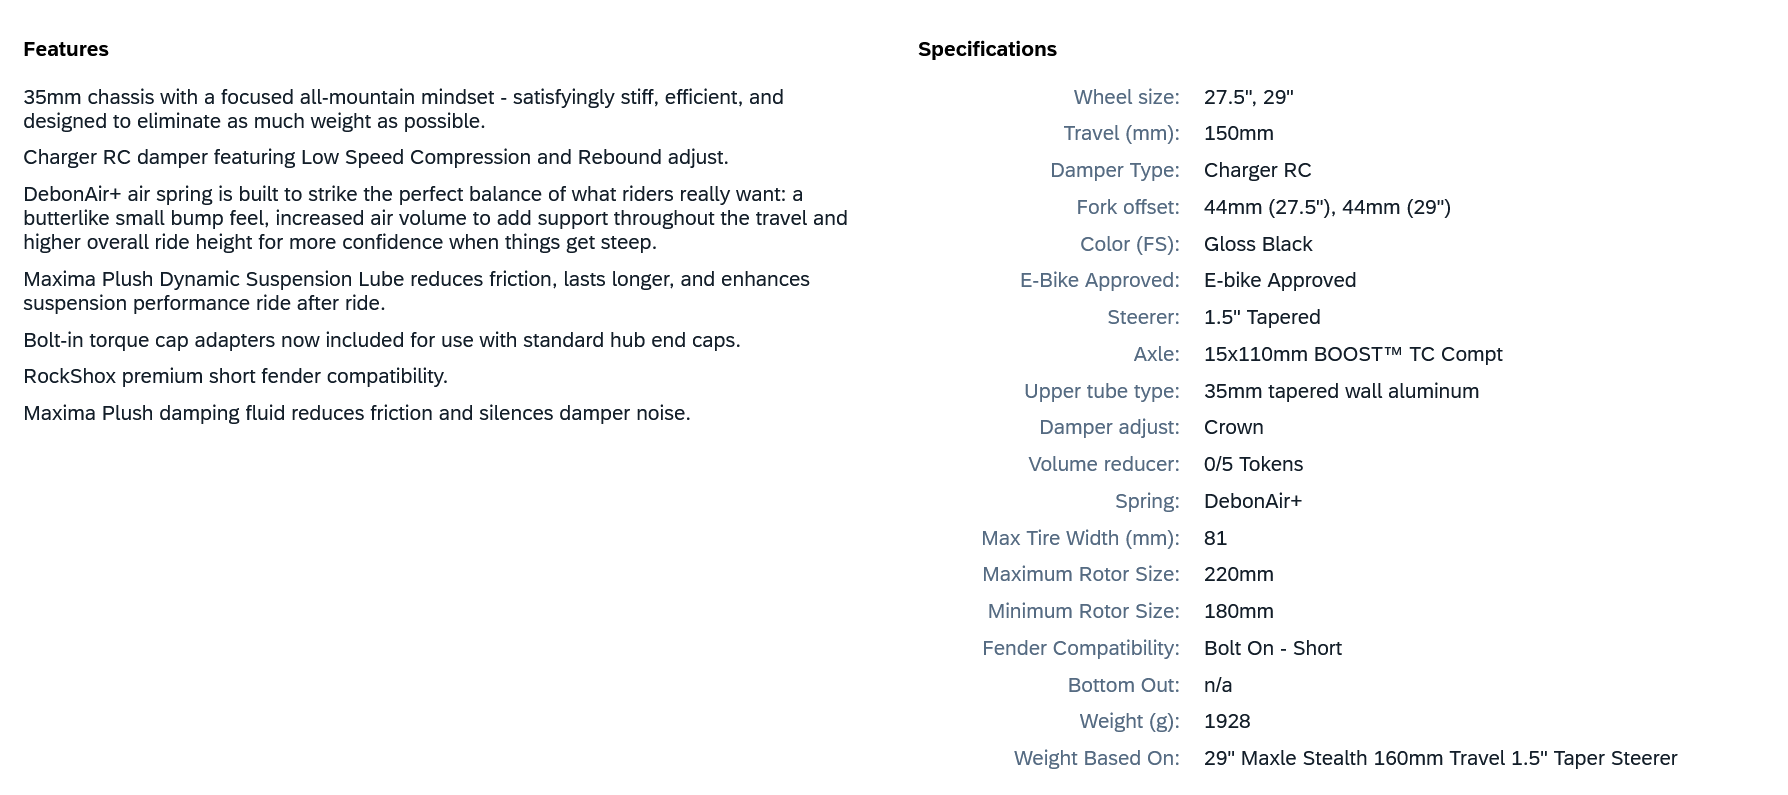Select the Weight Based On label
Screen dimensions: 1788x795
(x=1096, y=758)
